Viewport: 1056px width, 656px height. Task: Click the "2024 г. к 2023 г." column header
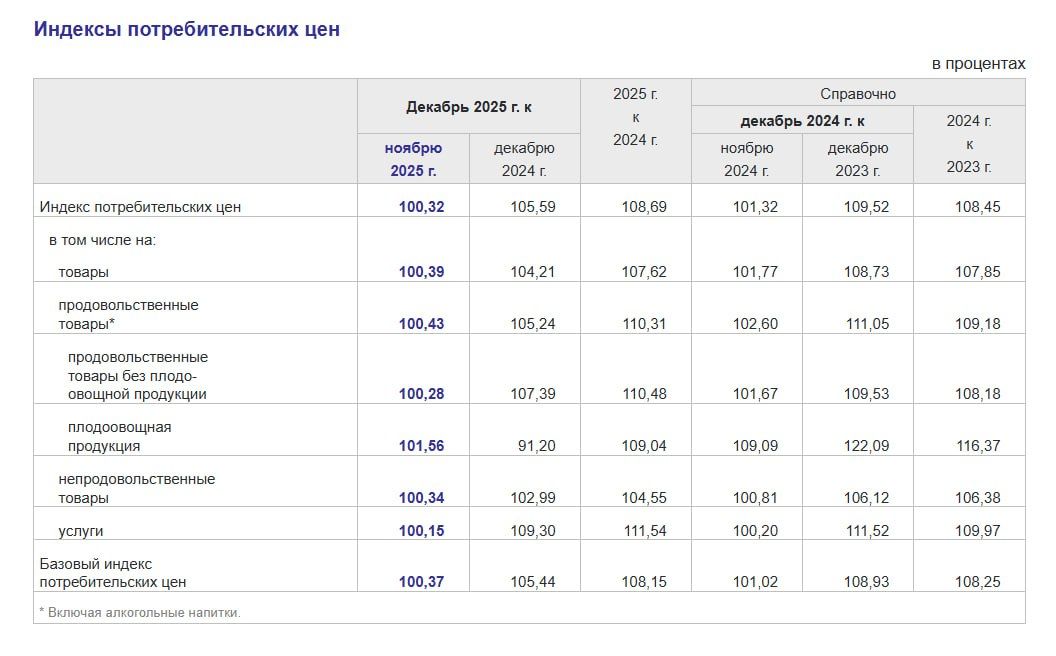tap(968, 144)
